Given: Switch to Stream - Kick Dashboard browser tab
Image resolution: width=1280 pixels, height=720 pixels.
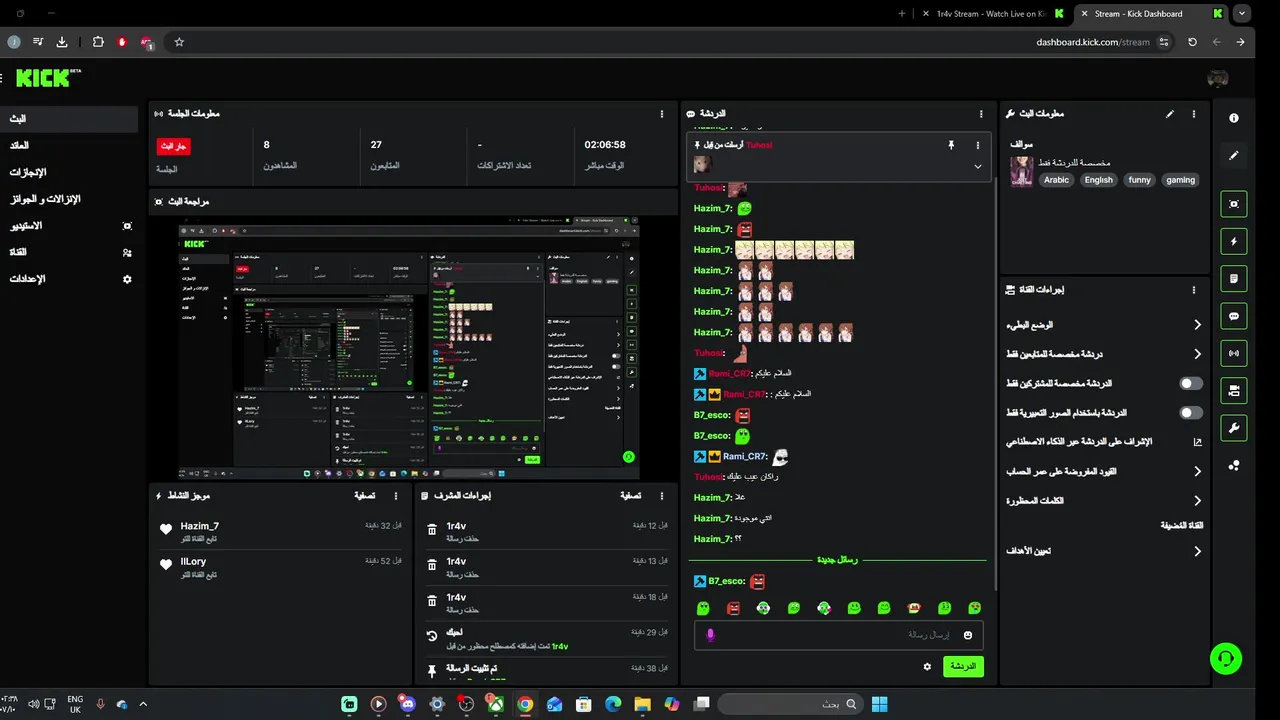Looking at the screenshot, I should [x=1150, y=14].
